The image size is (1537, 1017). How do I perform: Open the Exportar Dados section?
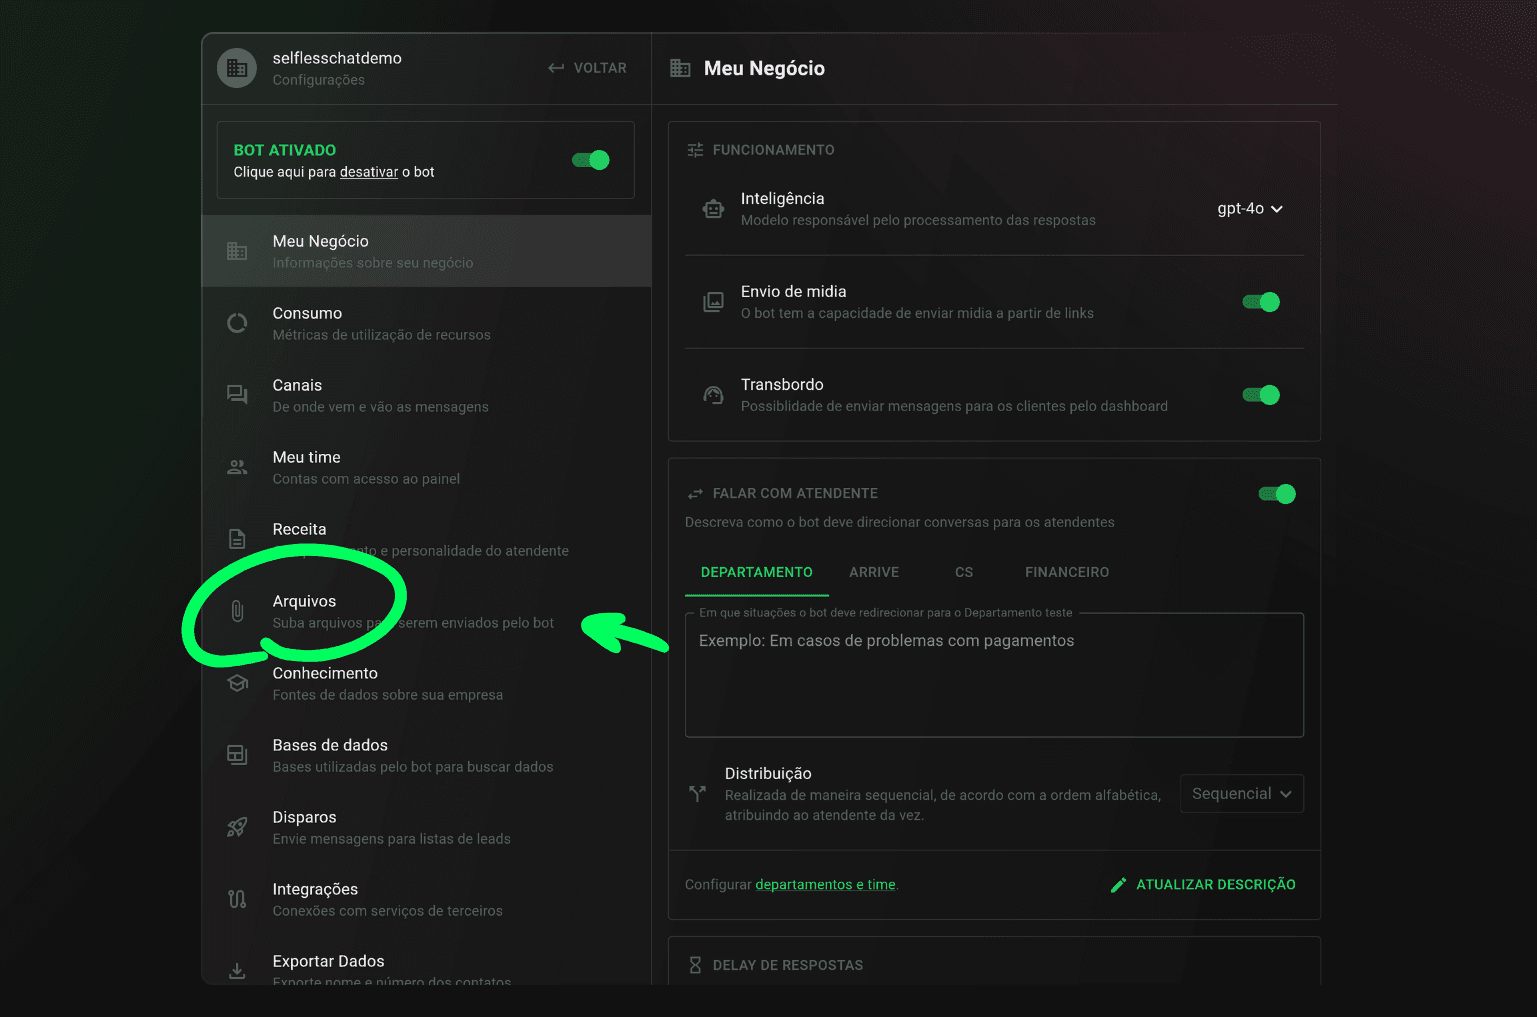(x=427, y=961)
